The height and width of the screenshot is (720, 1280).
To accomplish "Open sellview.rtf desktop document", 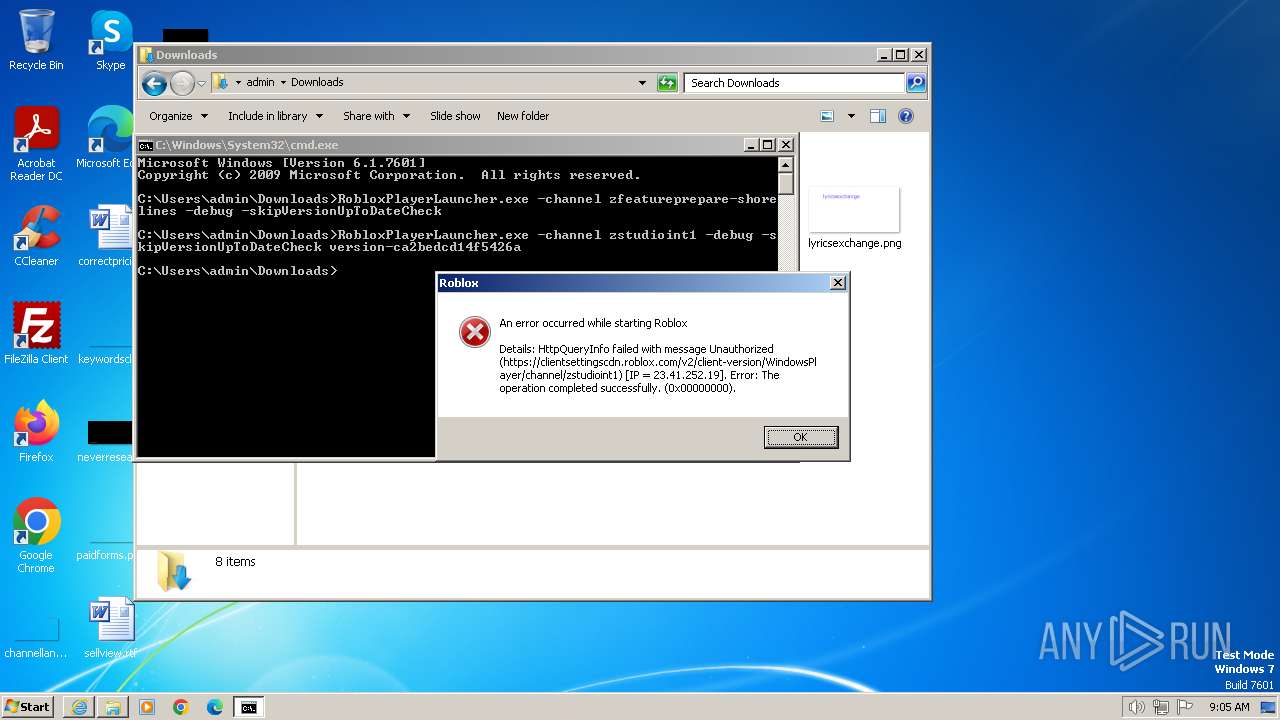I will [110, 628].
